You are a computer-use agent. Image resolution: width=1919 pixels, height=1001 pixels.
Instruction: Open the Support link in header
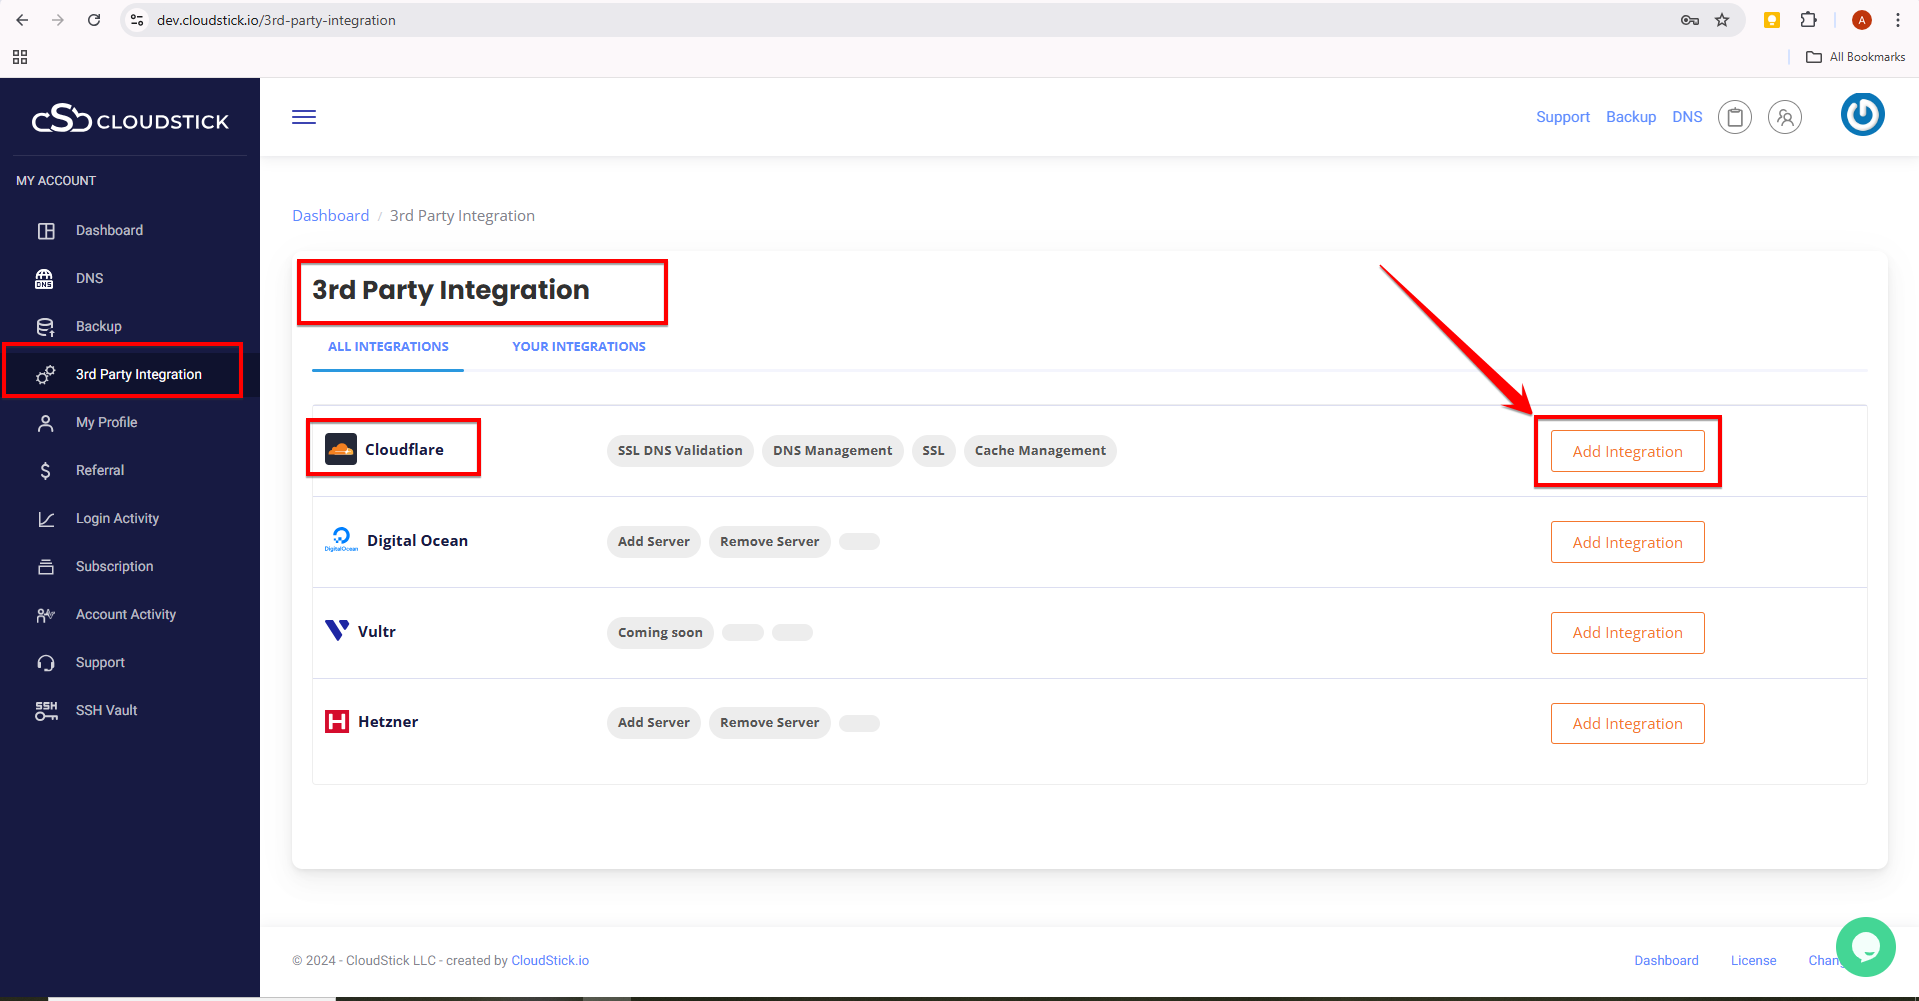tap(1562, 117)
